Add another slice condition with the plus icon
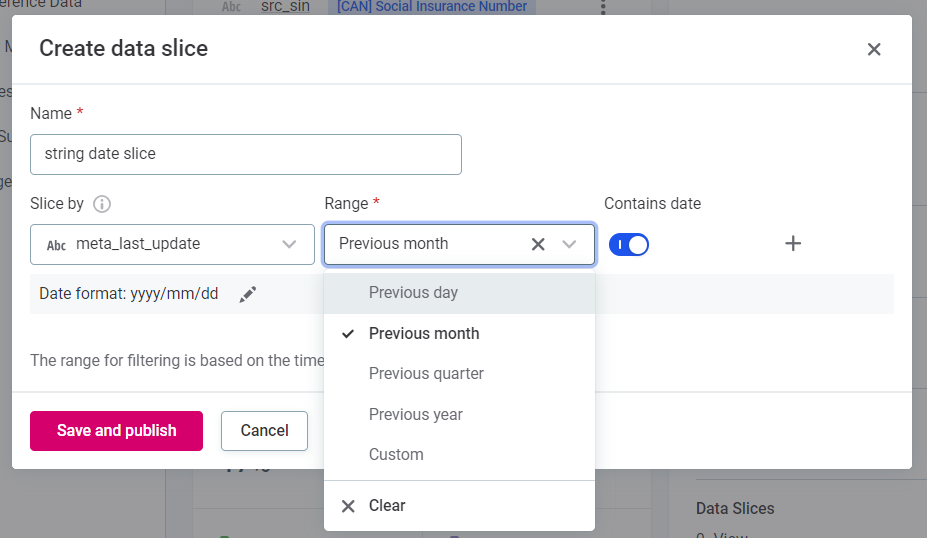The width and height of the screenshot is (927, 538). pos(793,244)
